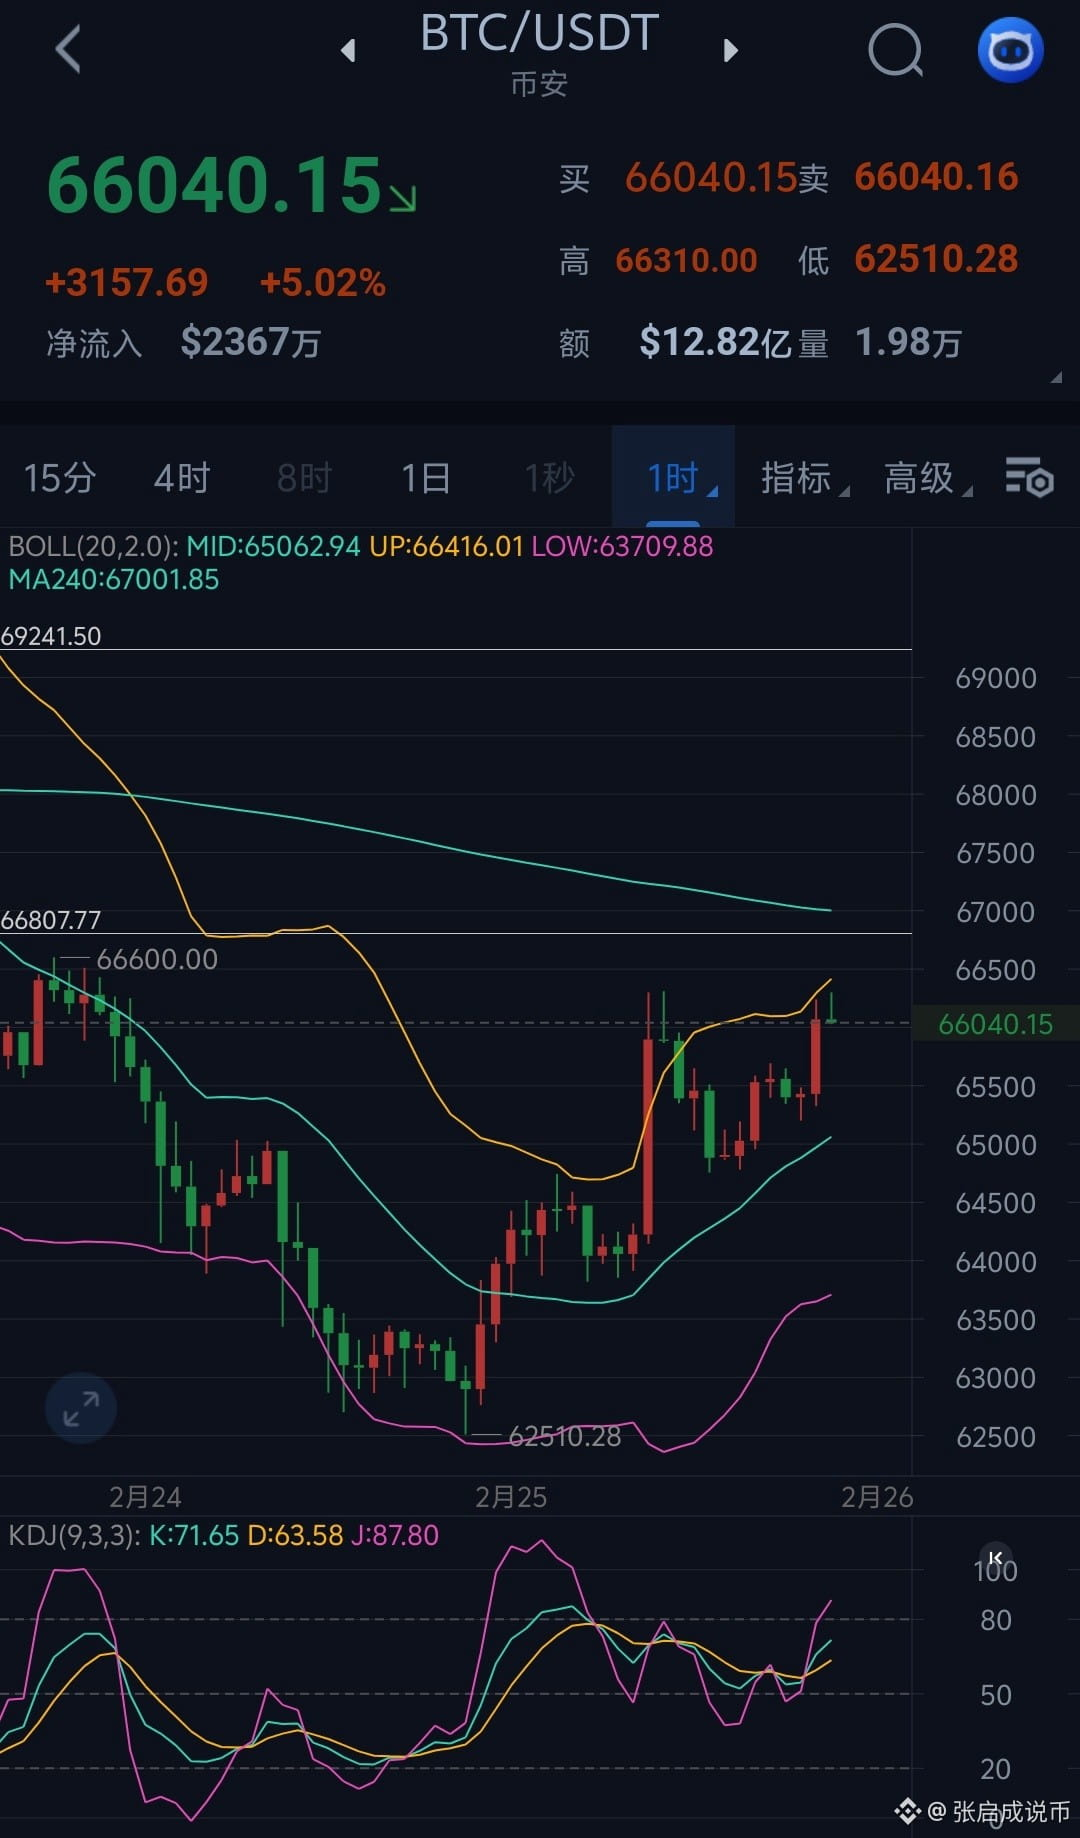The height and width of the screenshot is (1838, 1080).
Task: Expand the market stats corner triangle
Action: point(1056,377)
